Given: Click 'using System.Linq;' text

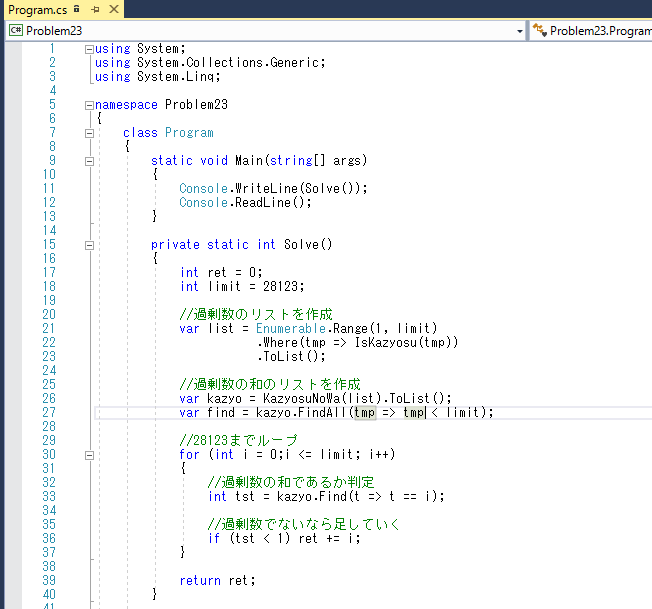Looking at the screenshot, I should [158, 77].
